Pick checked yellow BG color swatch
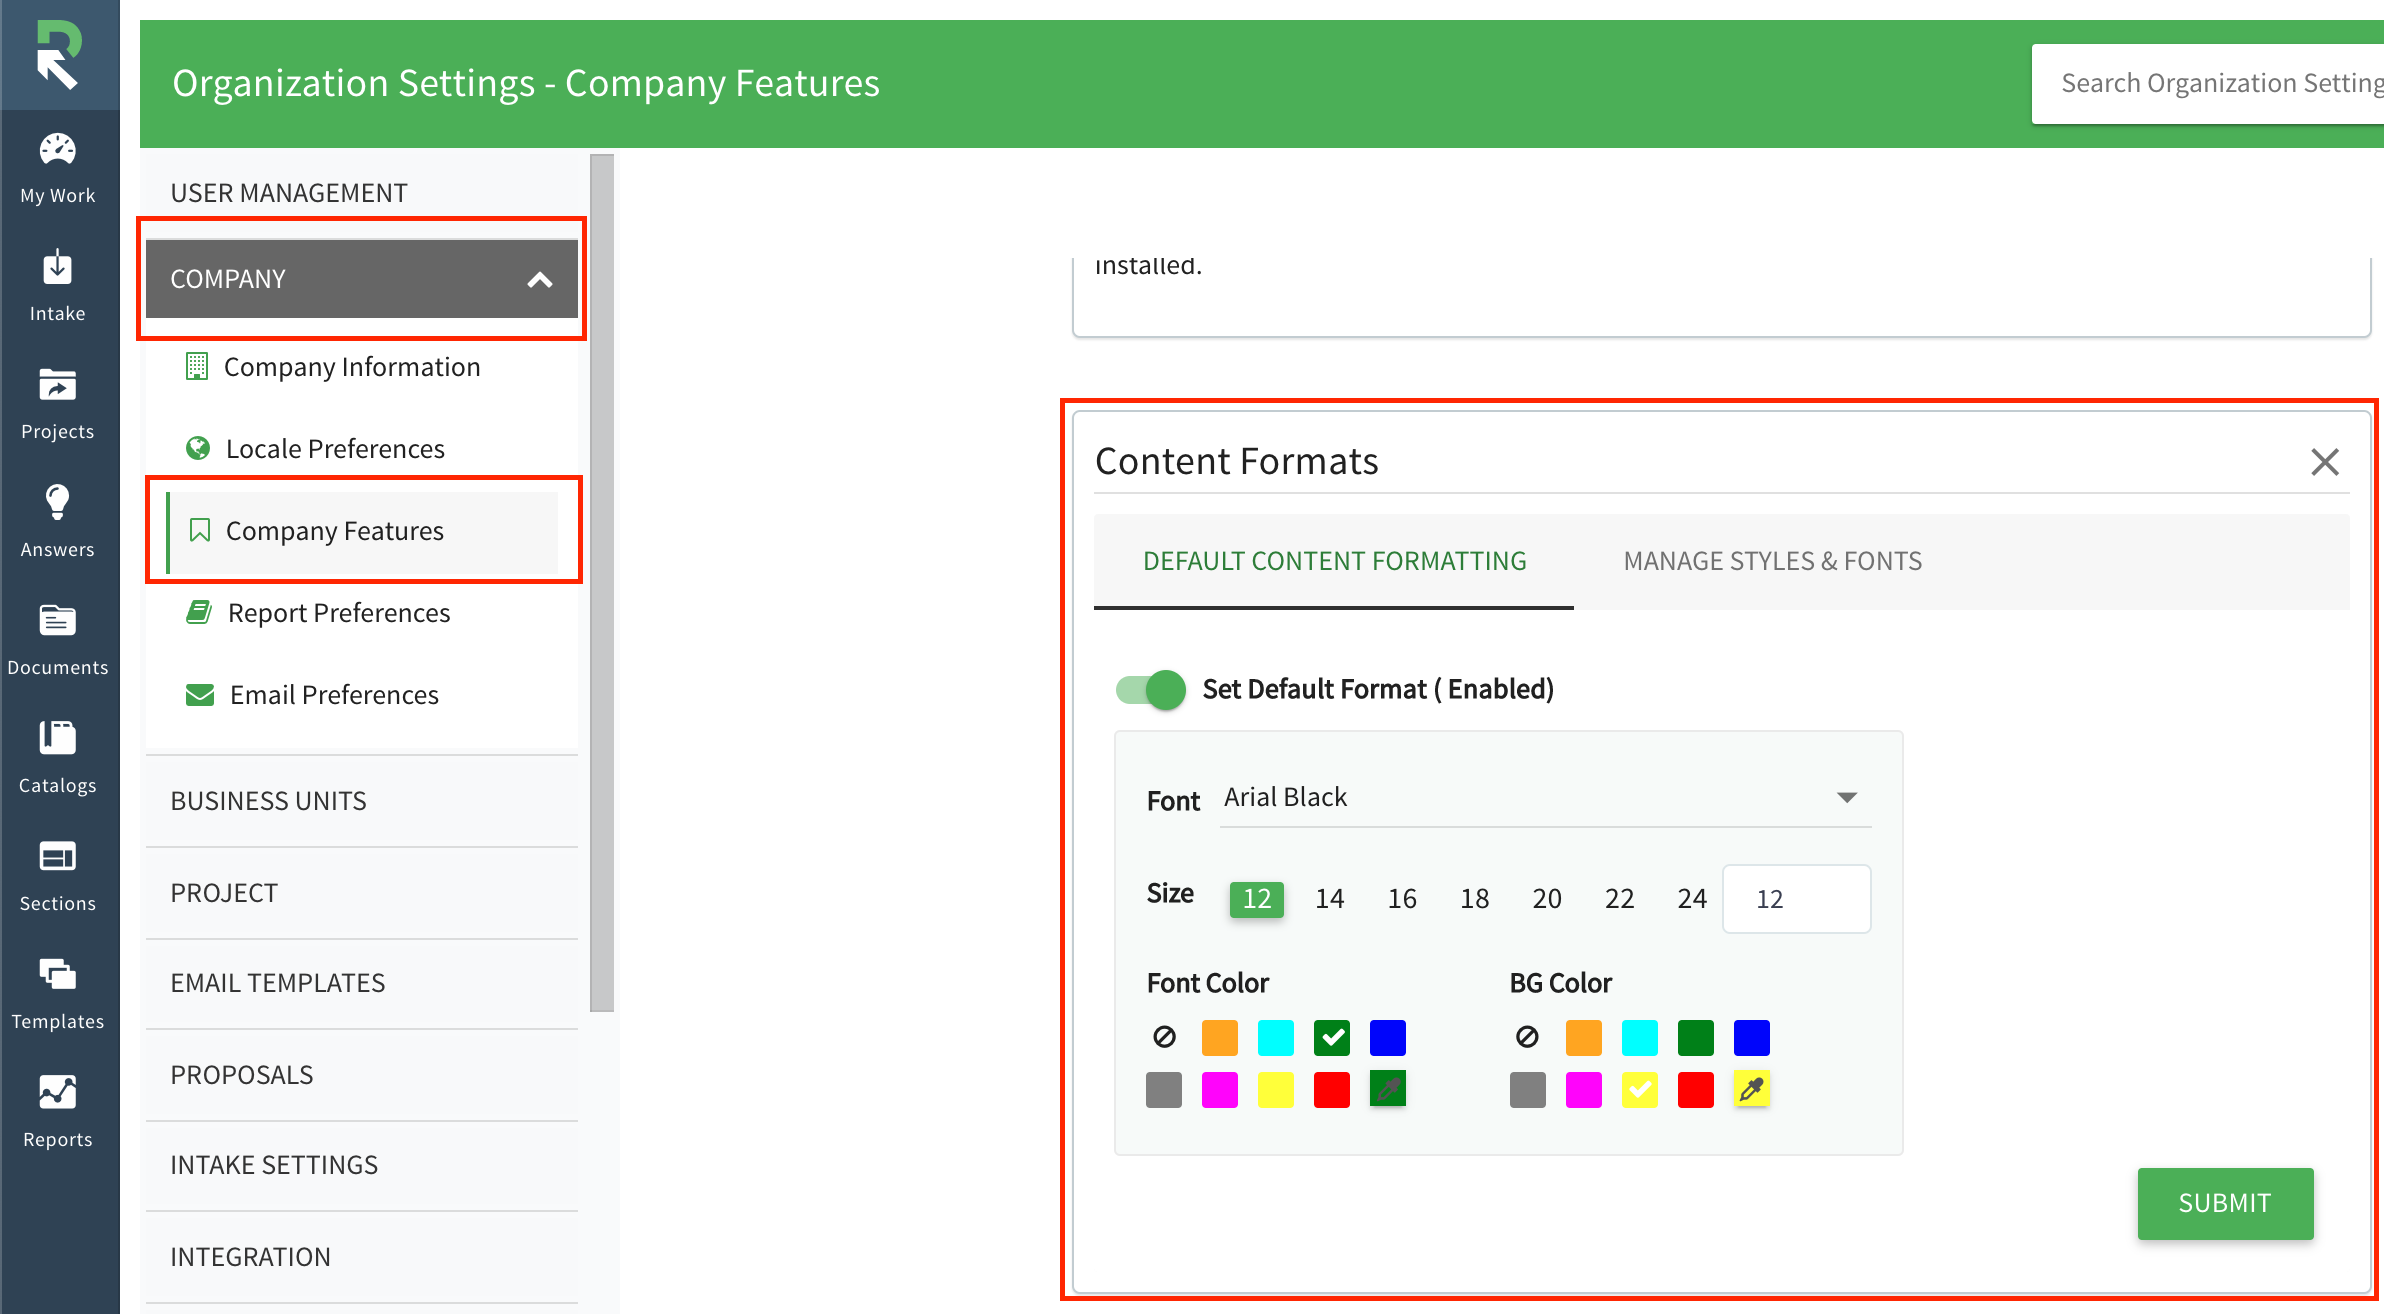The image size is (2384, 1314). (x=1640, y=1089)
